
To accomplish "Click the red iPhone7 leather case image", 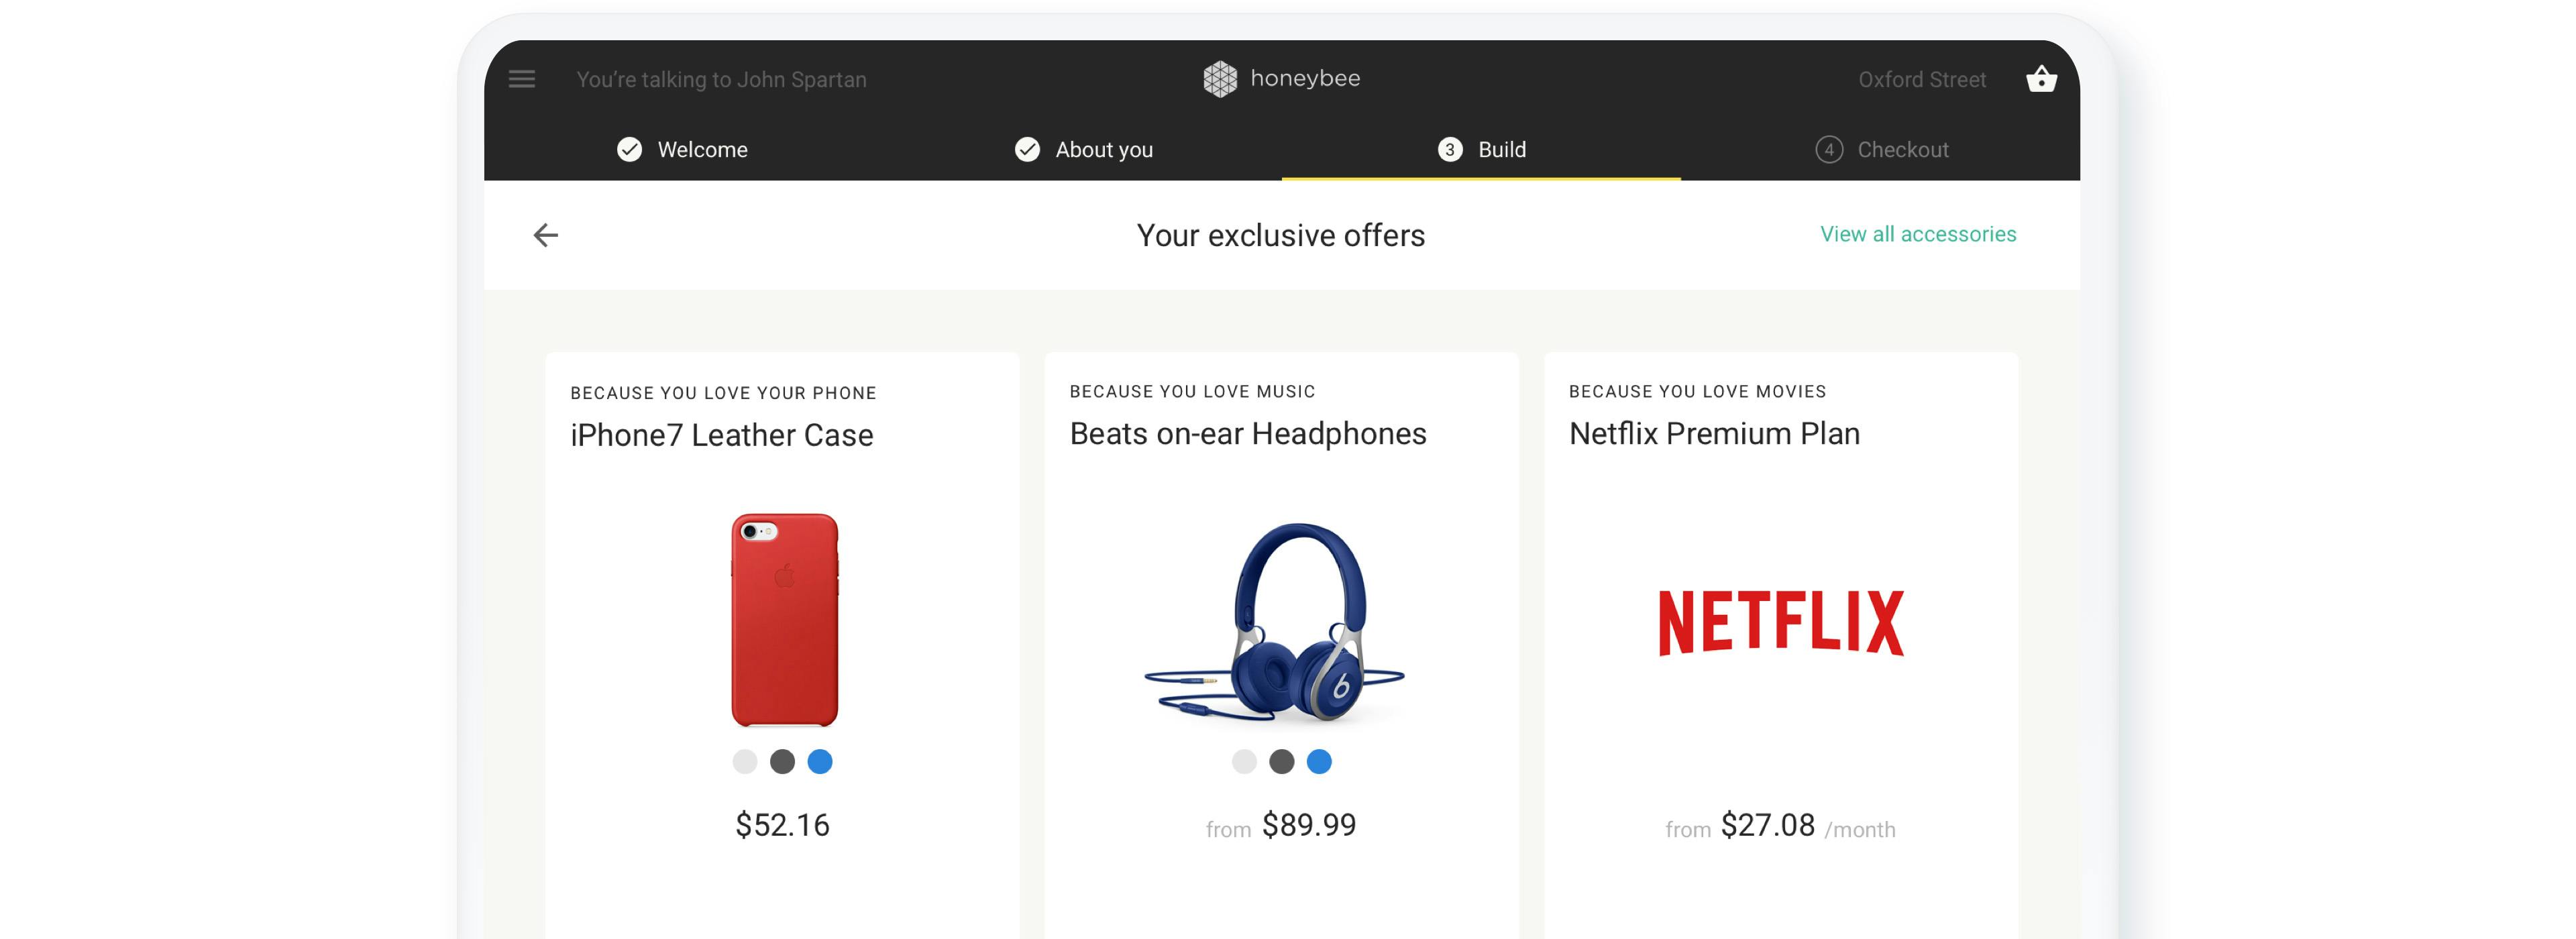I will 784,620.
